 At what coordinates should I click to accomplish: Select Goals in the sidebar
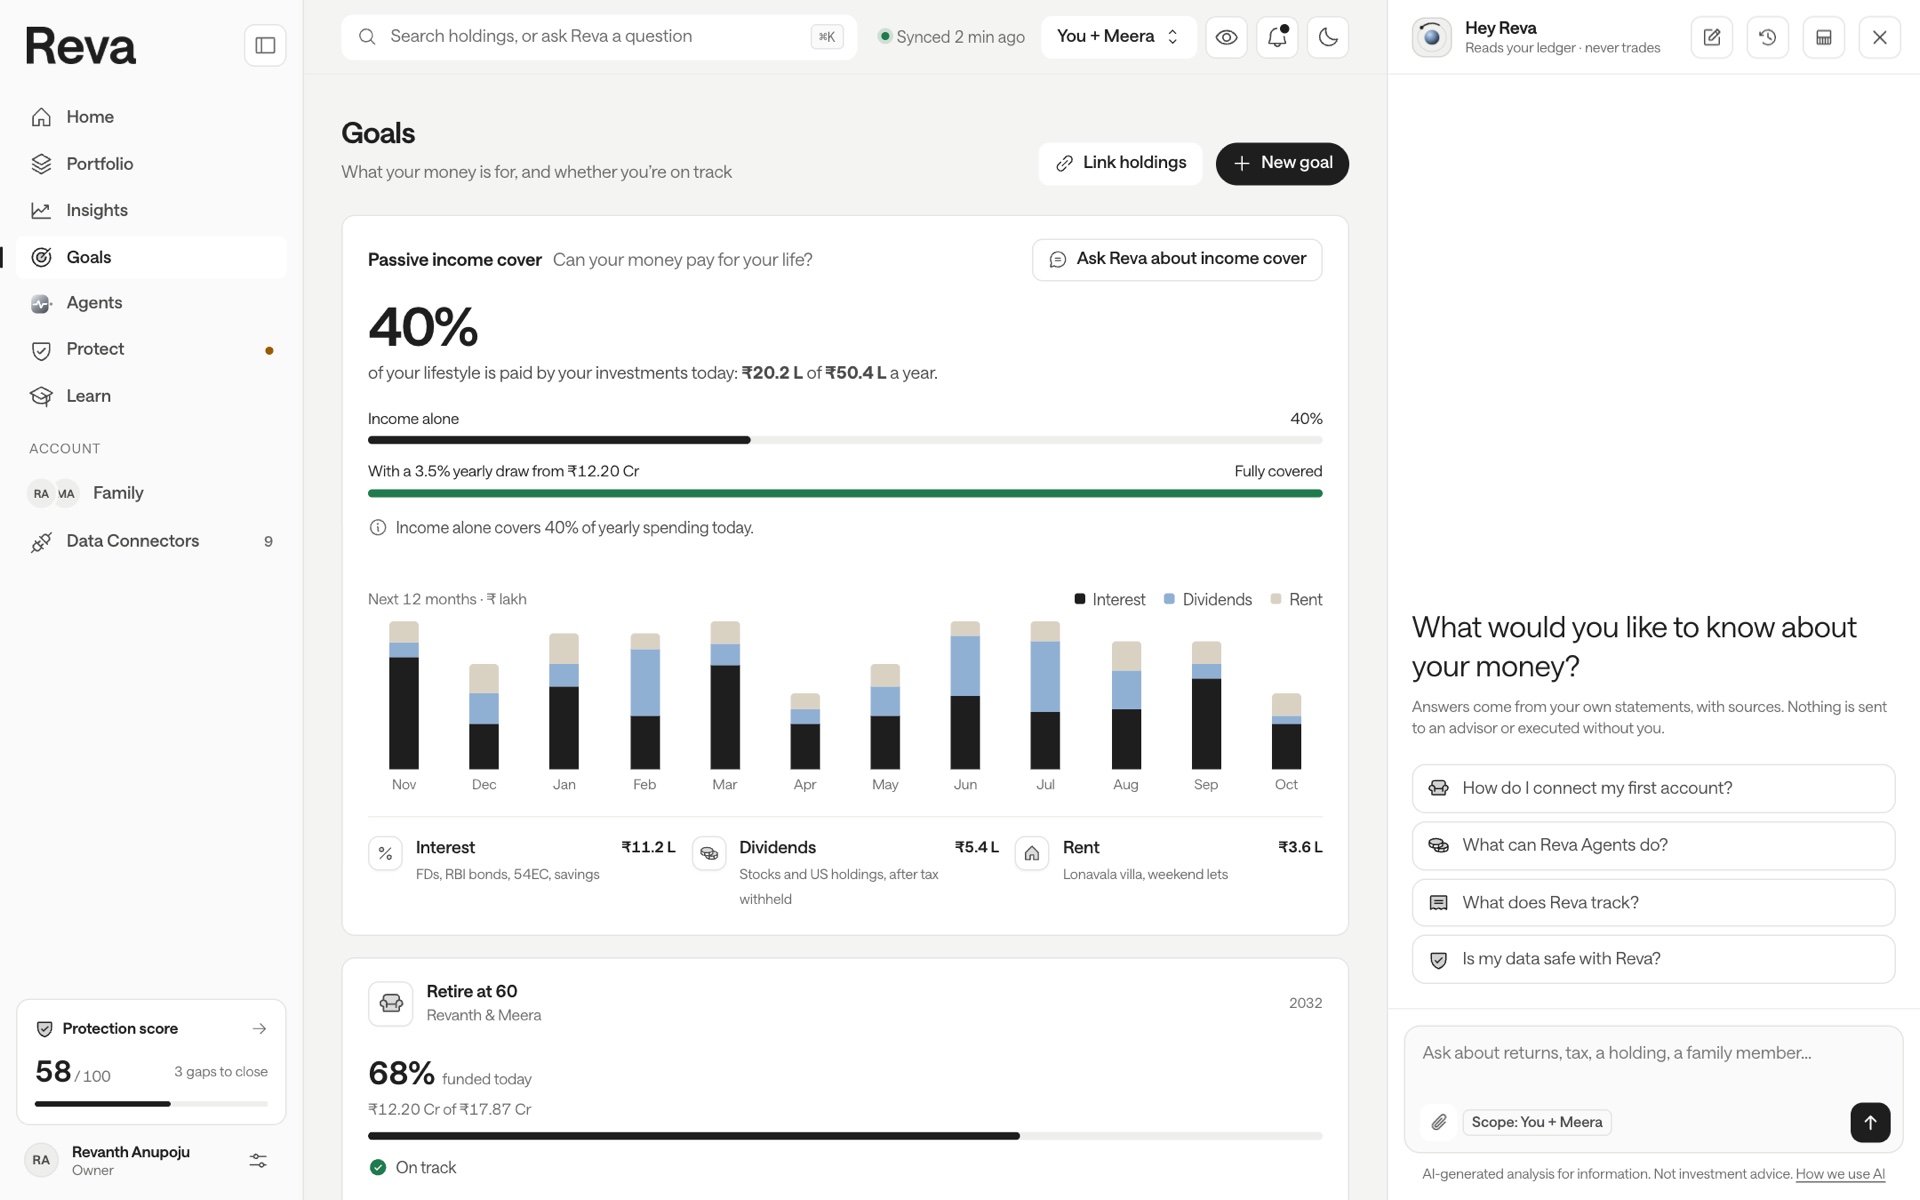click(151, 257)
